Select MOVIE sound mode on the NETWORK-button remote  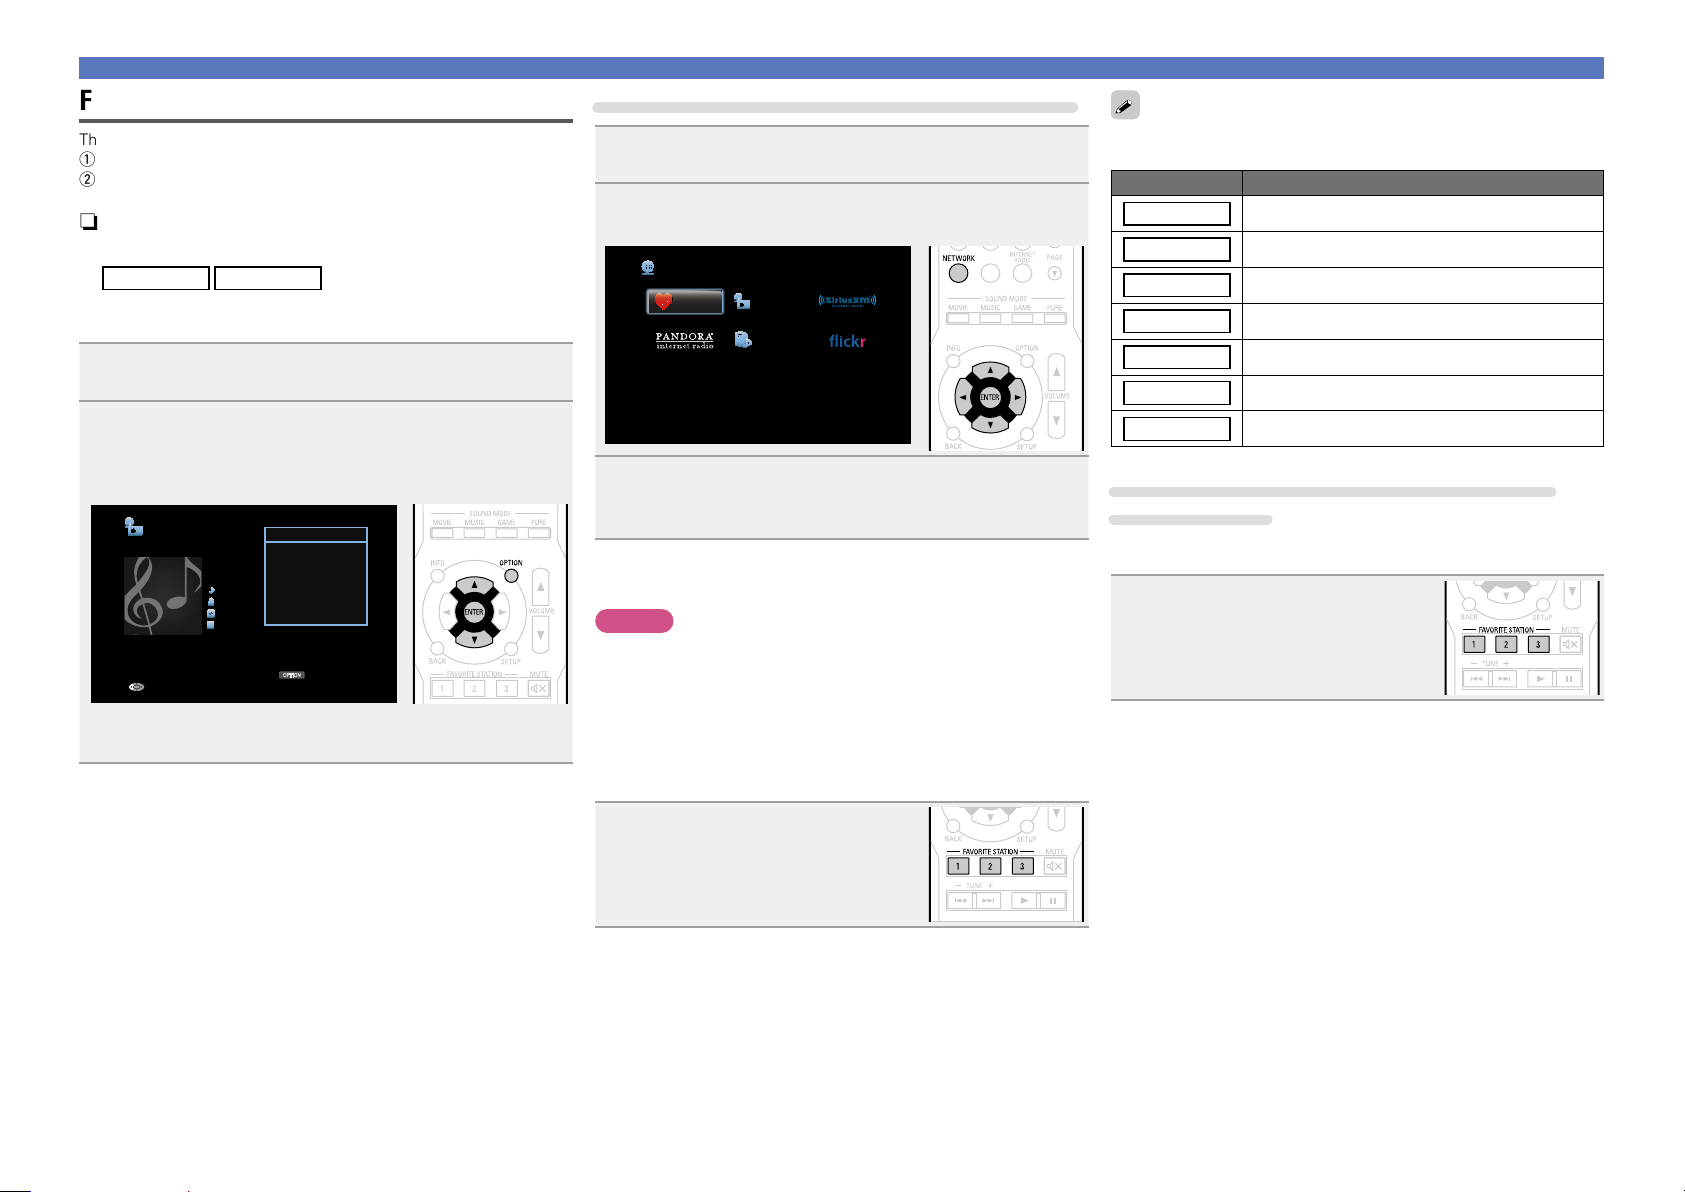(958, 318)
